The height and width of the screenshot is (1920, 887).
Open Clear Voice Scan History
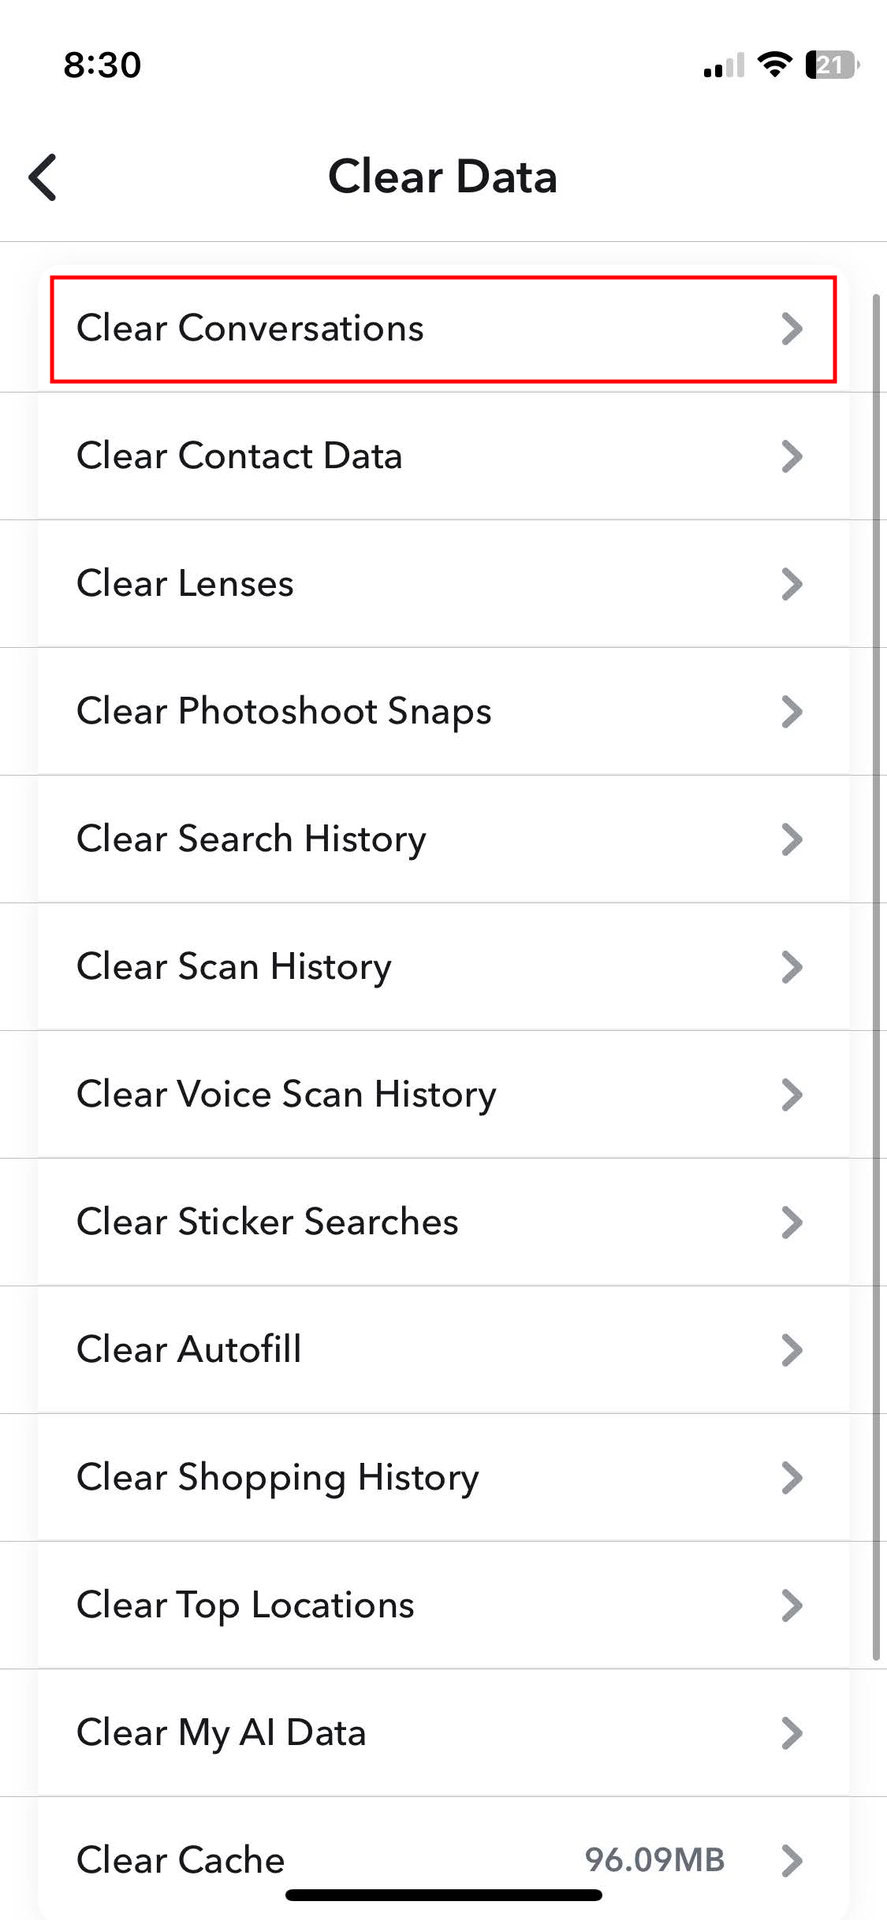pos(443,1094)
